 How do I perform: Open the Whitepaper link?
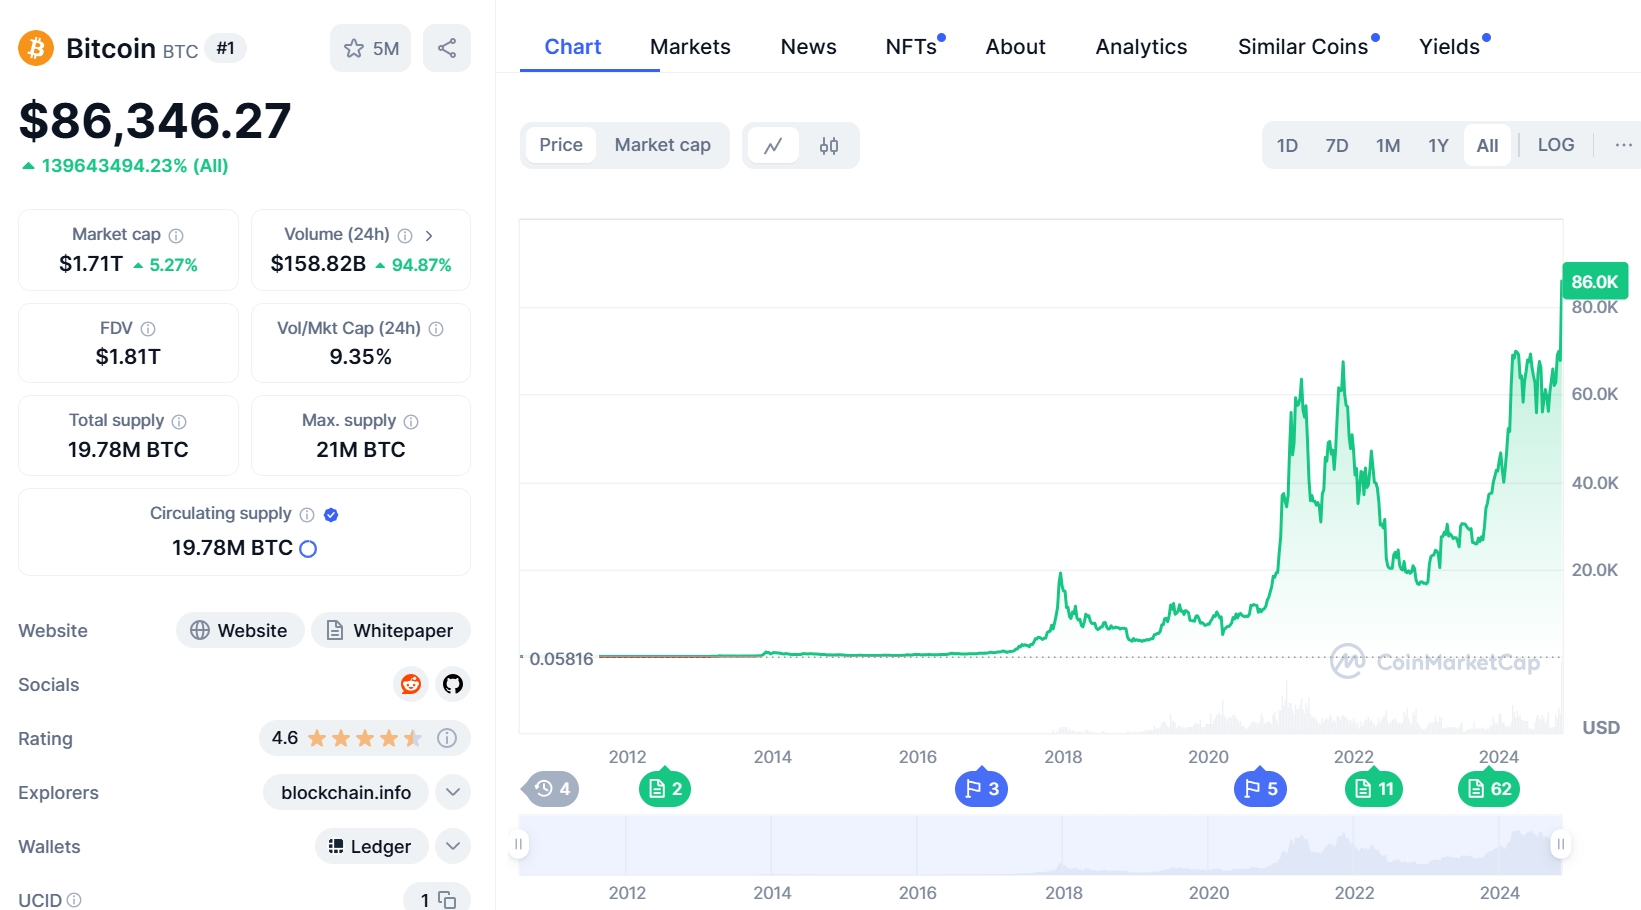[390, 630]
